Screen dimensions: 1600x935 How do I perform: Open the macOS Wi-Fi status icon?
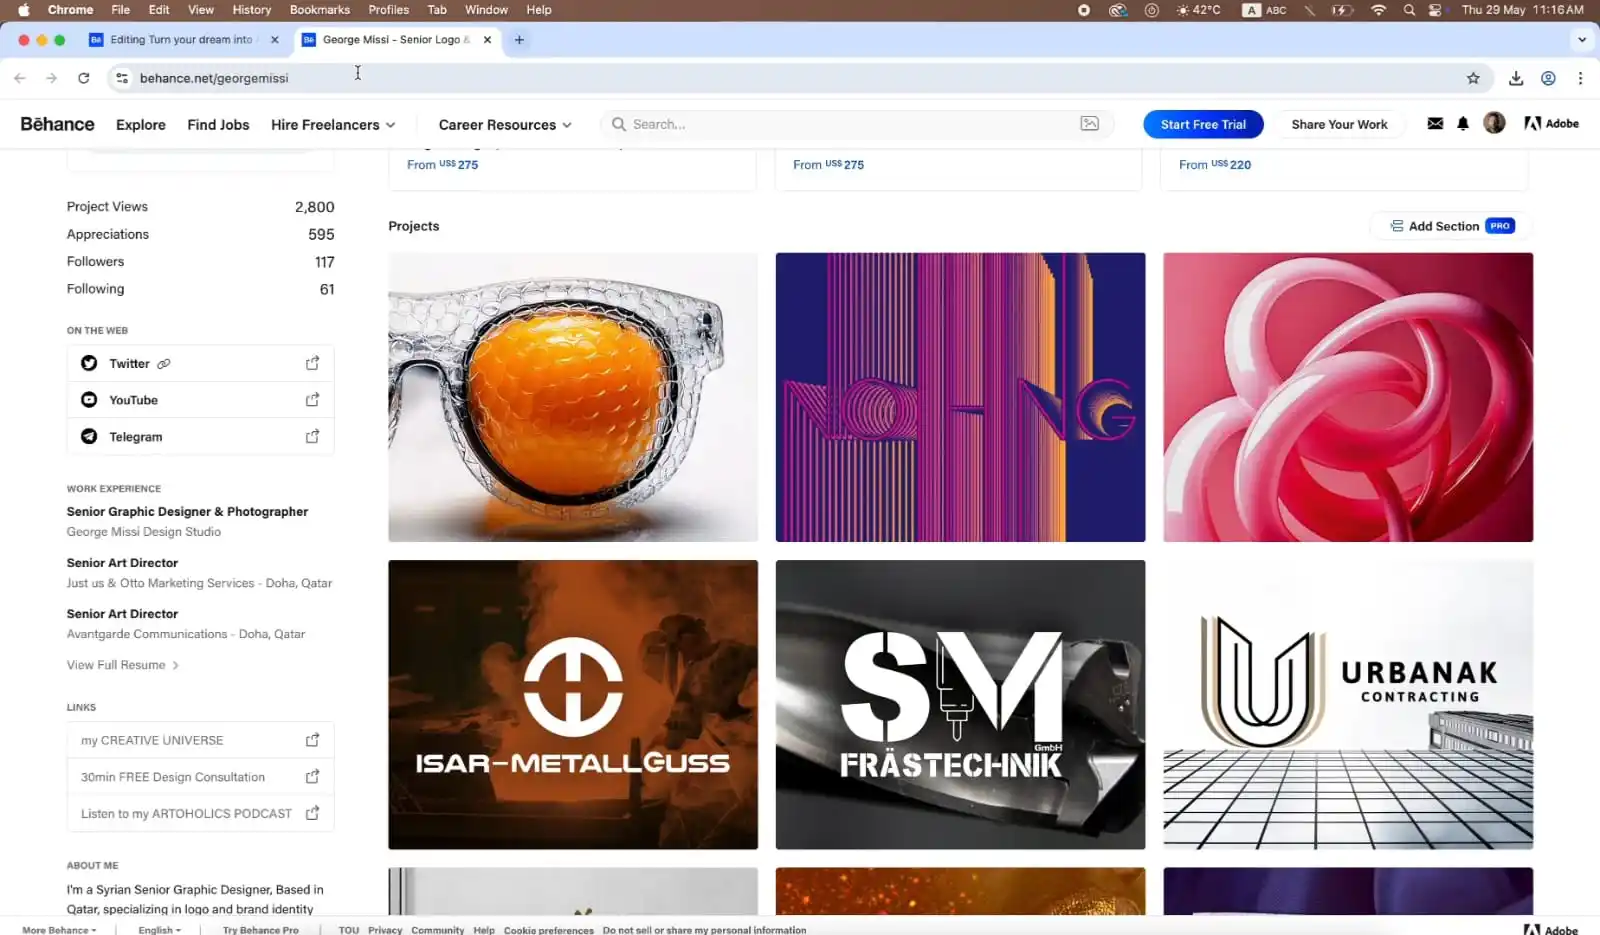coord(1379,10)
